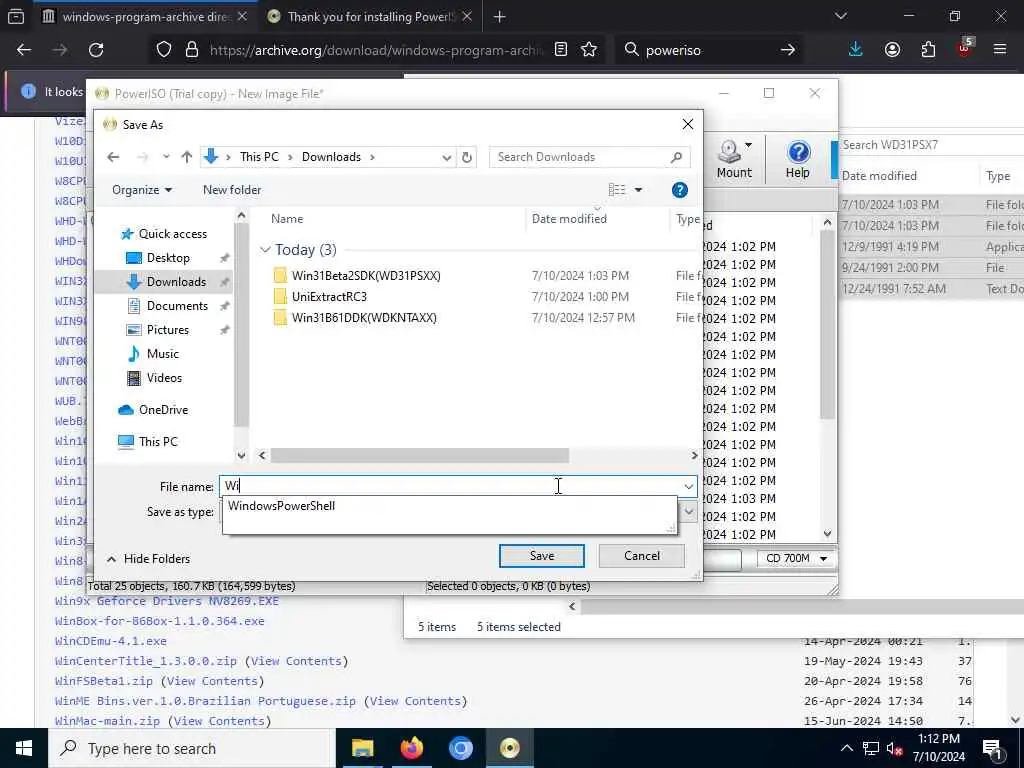
Task: Open the Mount dropdown arrow
Action: click(x=748, y=145)
